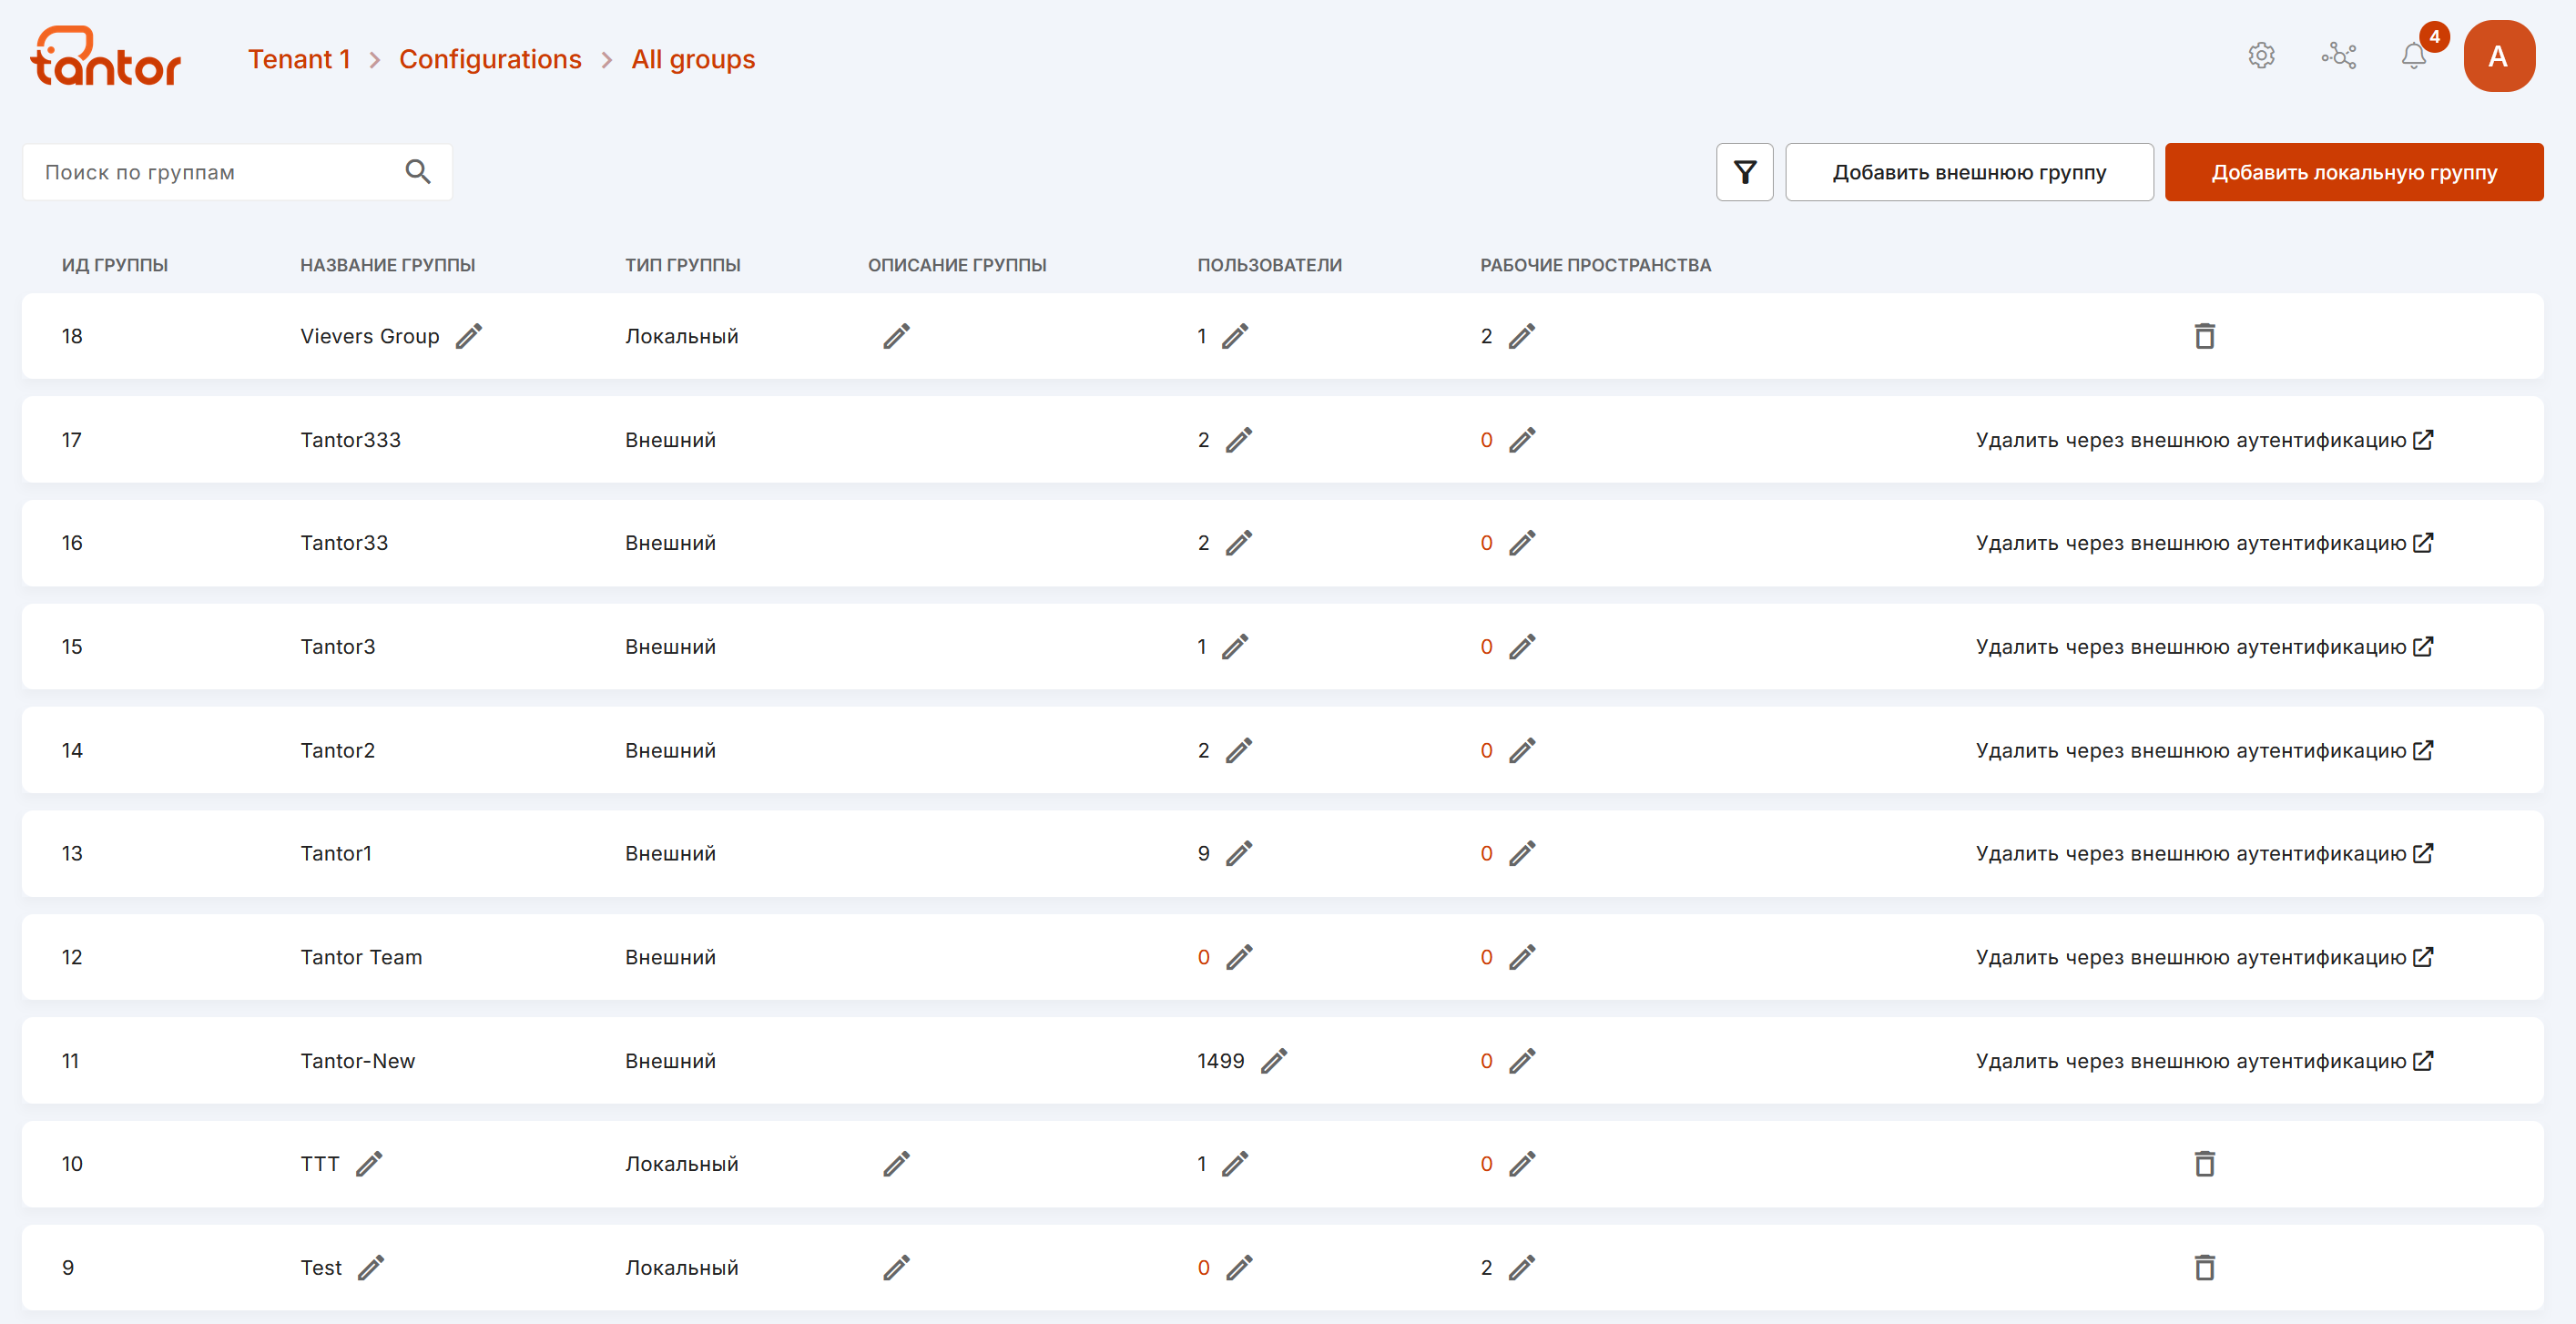Screen dimensions: 2576x1324
Task: Remove Tantor Team via external authentication link
Action: (x=2204, y=957)
